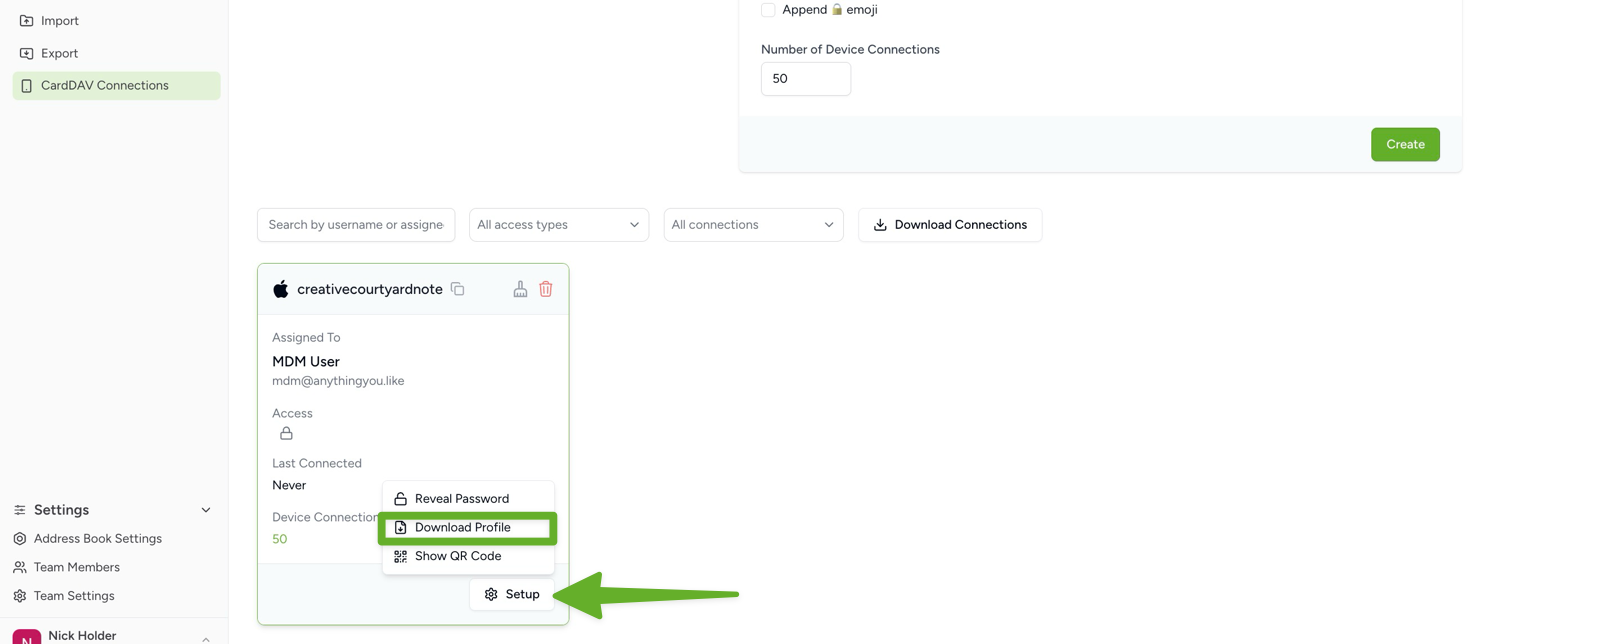Open the All connections dropdown
Screen dimensions: 1600x644
(x=753, y=225)
